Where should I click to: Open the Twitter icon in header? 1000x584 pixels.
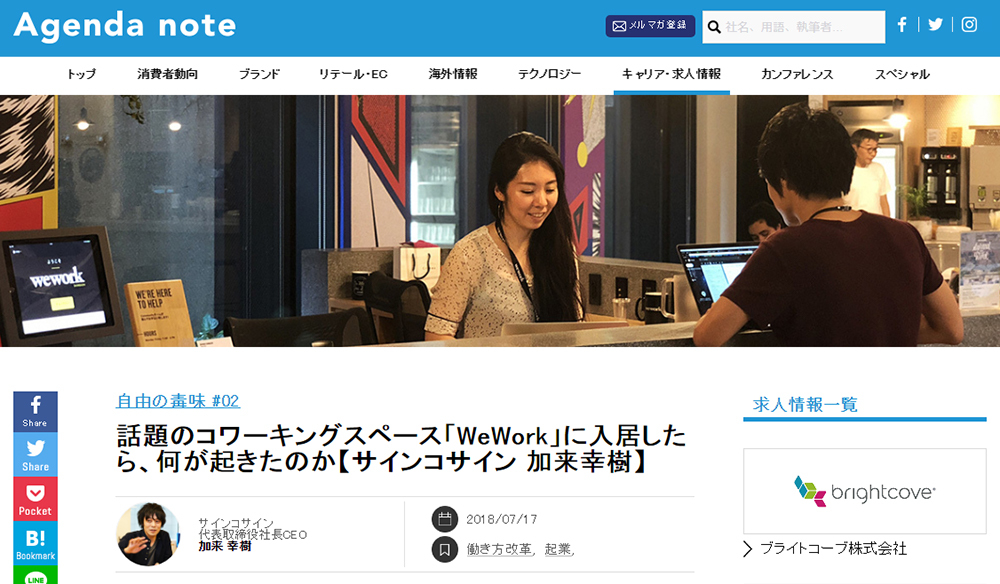tap(935, 25)
